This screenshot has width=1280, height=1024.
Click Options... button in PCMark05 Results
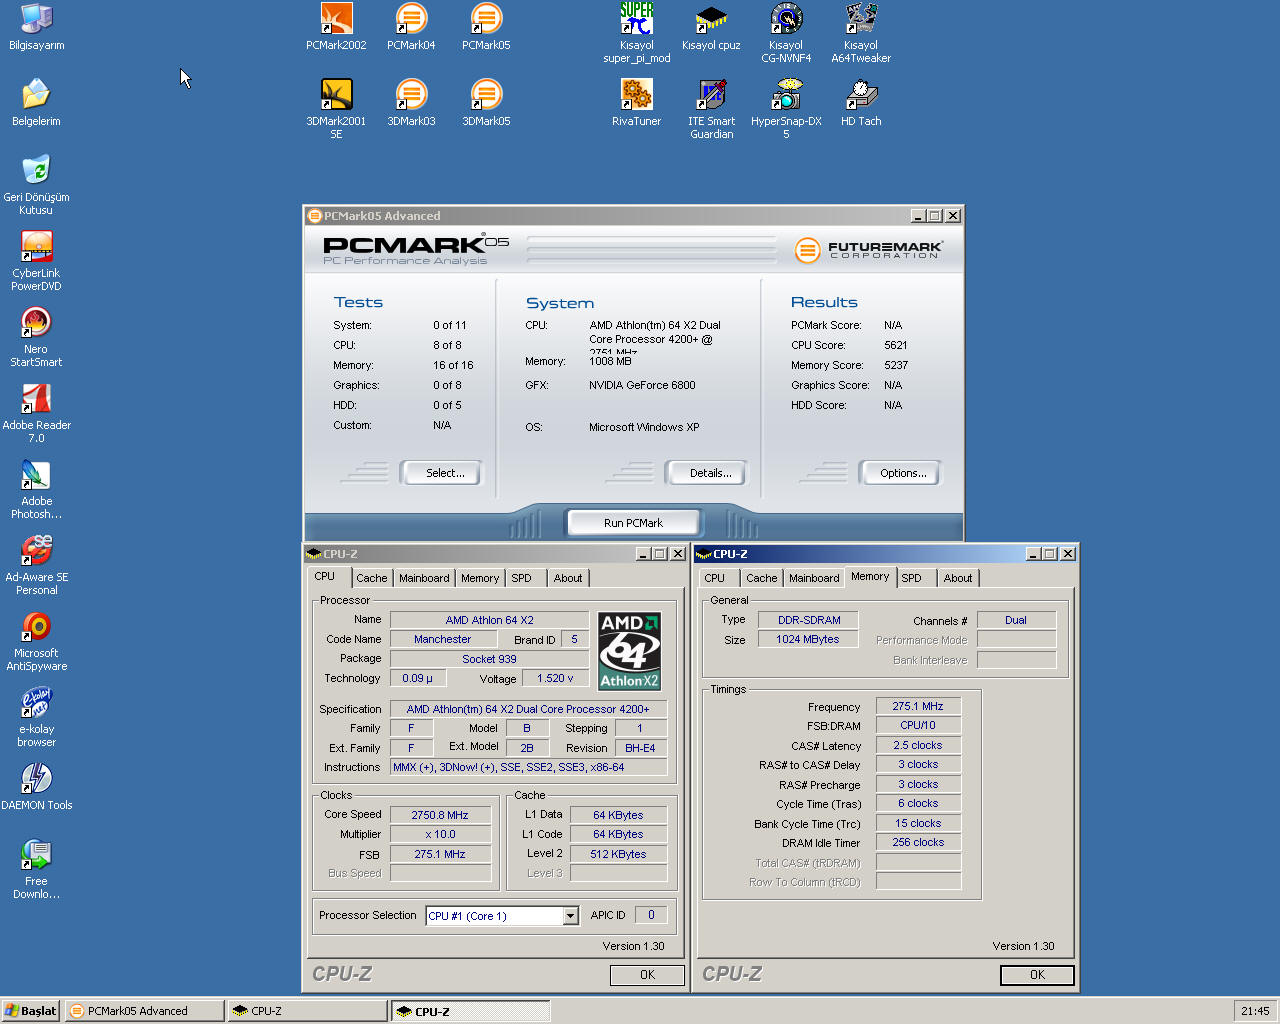[x=900, y=473]
